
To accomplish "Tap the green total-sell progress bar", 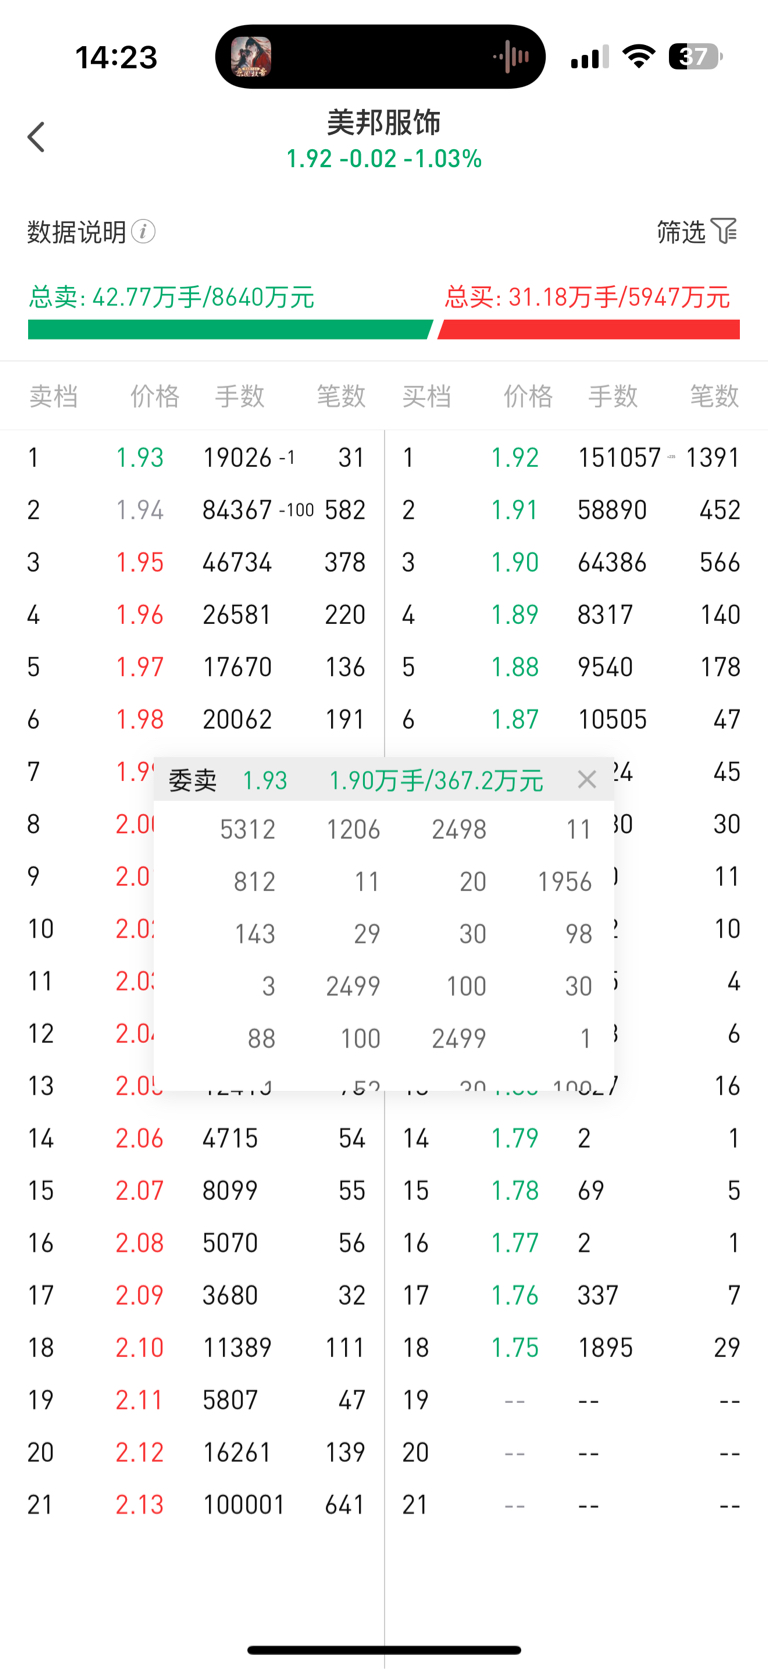I will (230, 330).
